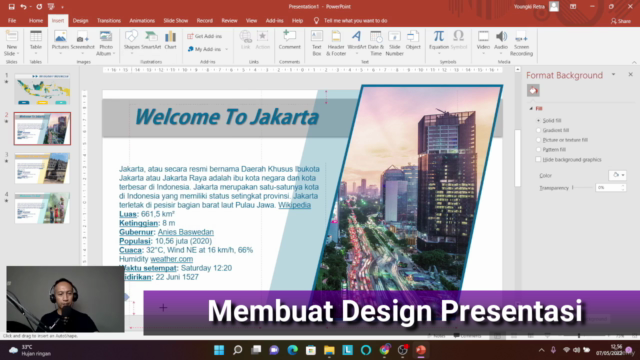Viewport: 640px width, 360px height.
Task: Select Solid fill option
Action: 549,120
